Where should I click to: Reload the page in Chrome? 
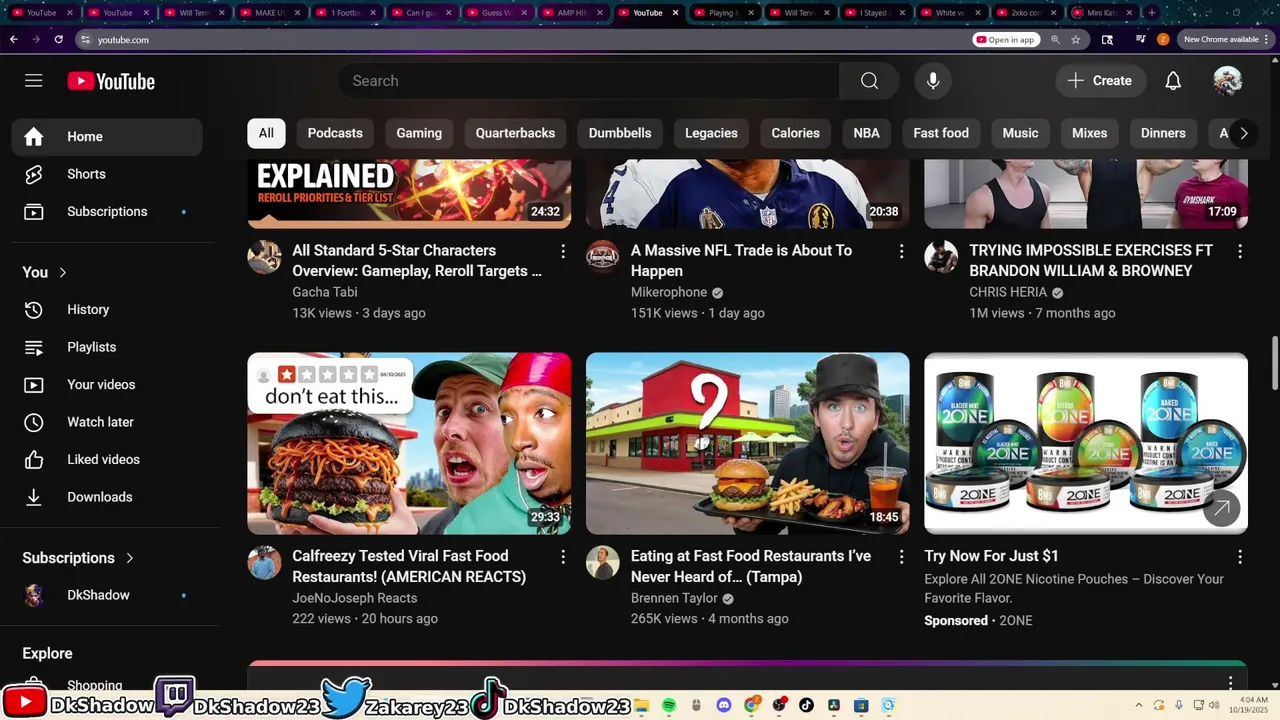(59, 39)
